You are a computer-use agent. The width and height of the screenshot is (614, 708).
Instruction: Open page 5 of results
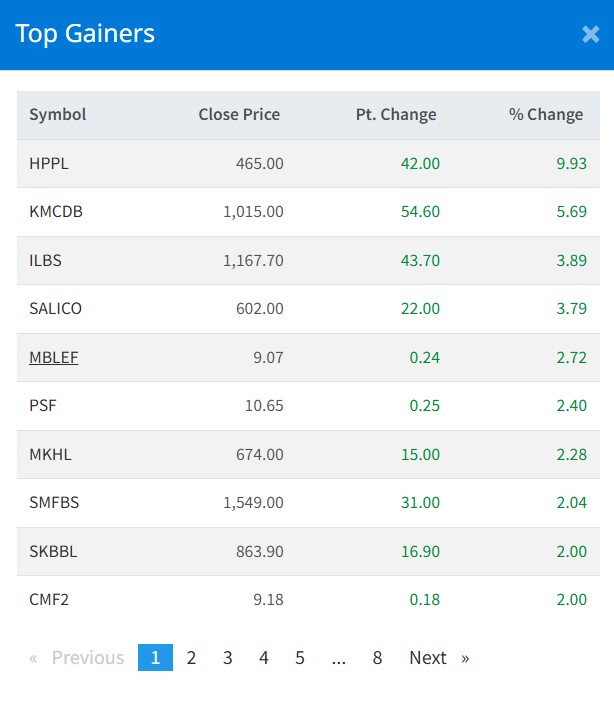(300, 658)
